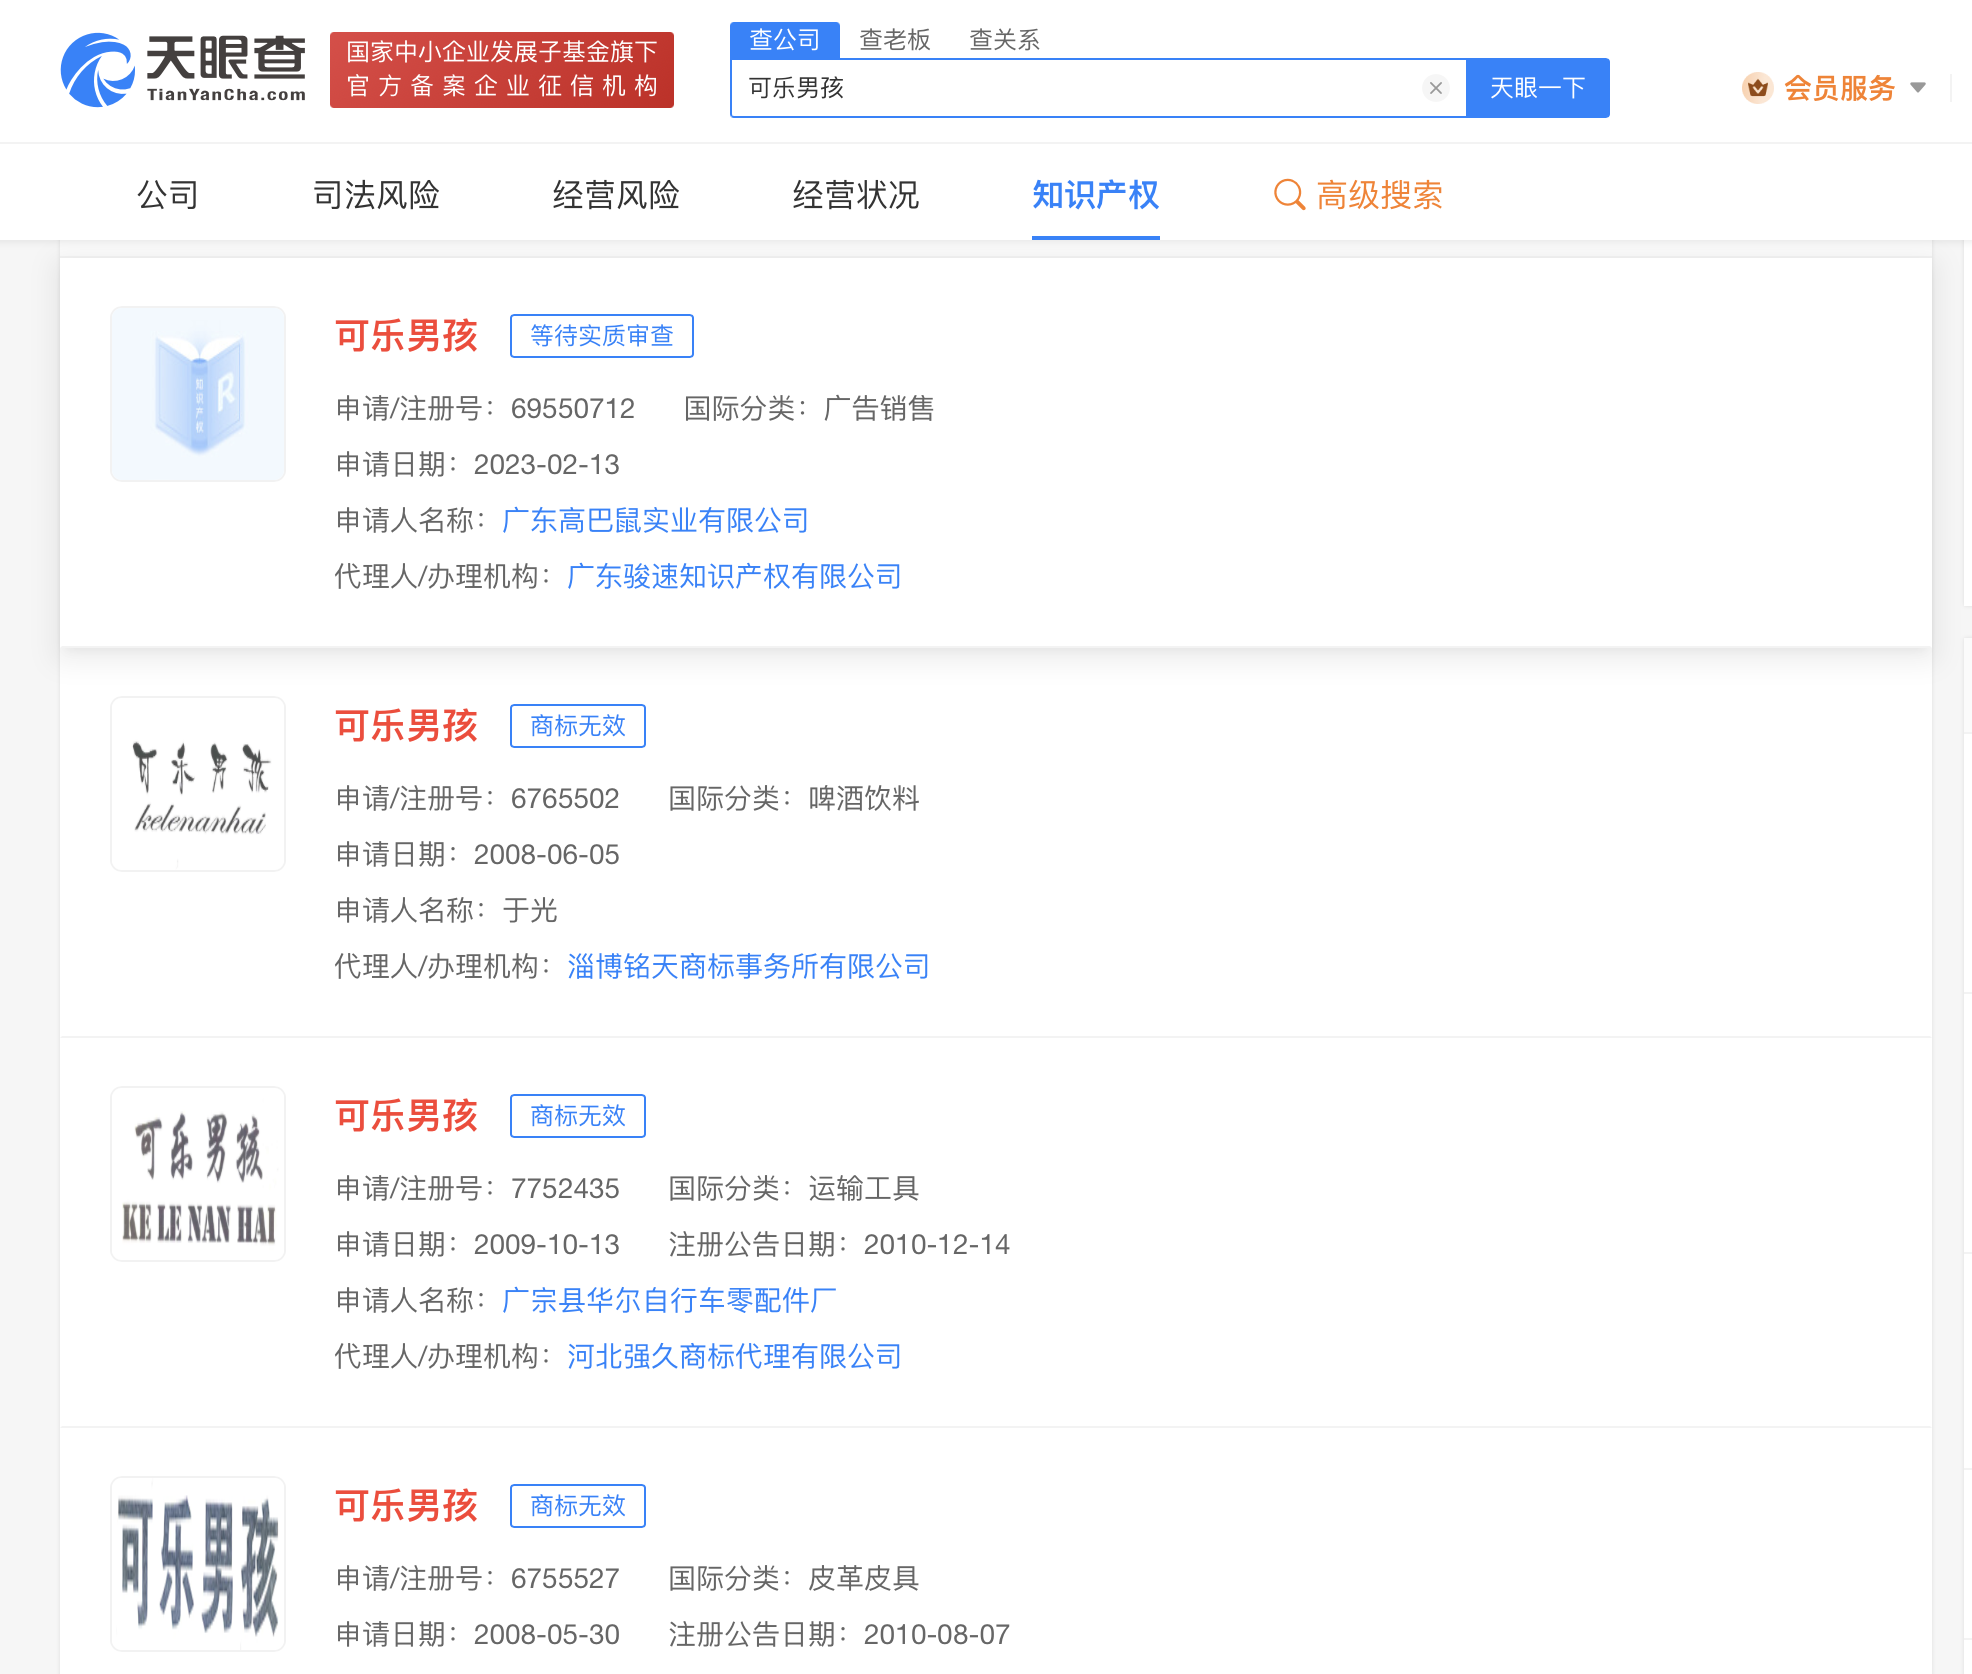The image size is (1972, 1674).
Task: Click the 啤酒饮料 classification text
Action: click(864, 798)
